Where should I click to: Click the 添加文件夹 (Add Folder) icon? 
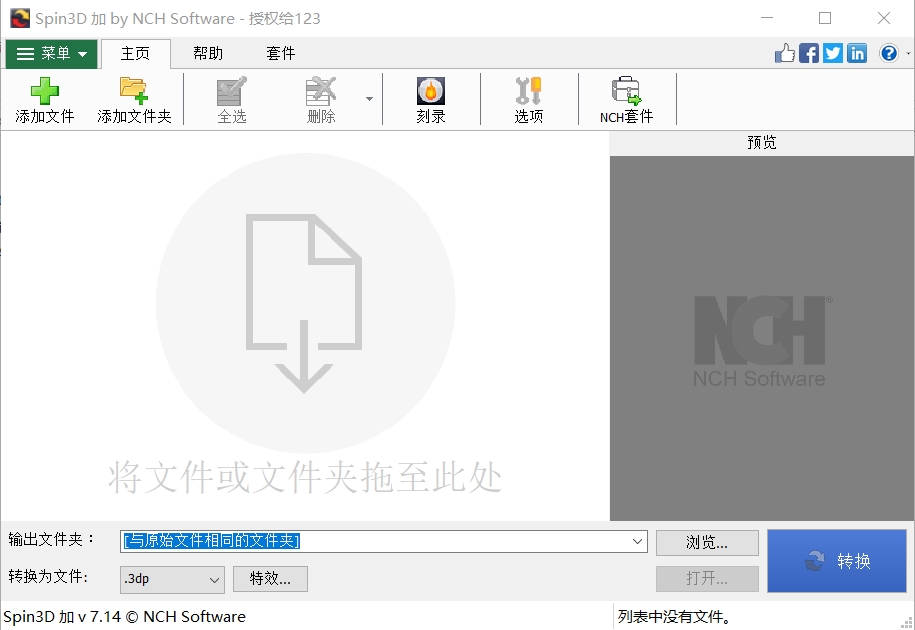pos(134,91)
